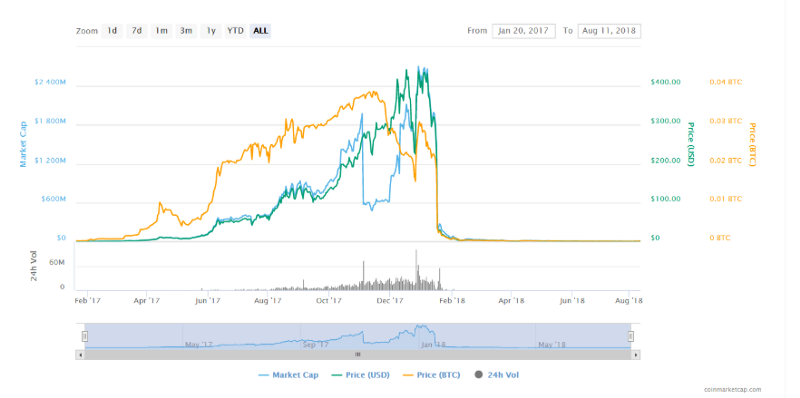This screenshot has height=398, width=800.
Task: Switch to the YTD zoom range
Action: tap(235, 31)
